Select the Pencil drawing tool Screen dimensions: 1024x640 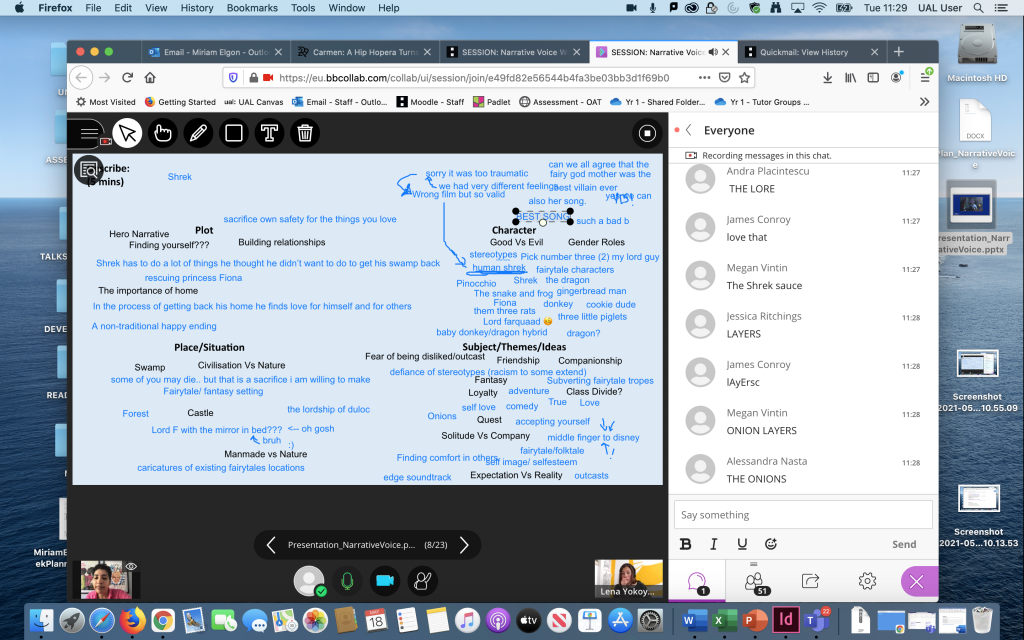199,133
